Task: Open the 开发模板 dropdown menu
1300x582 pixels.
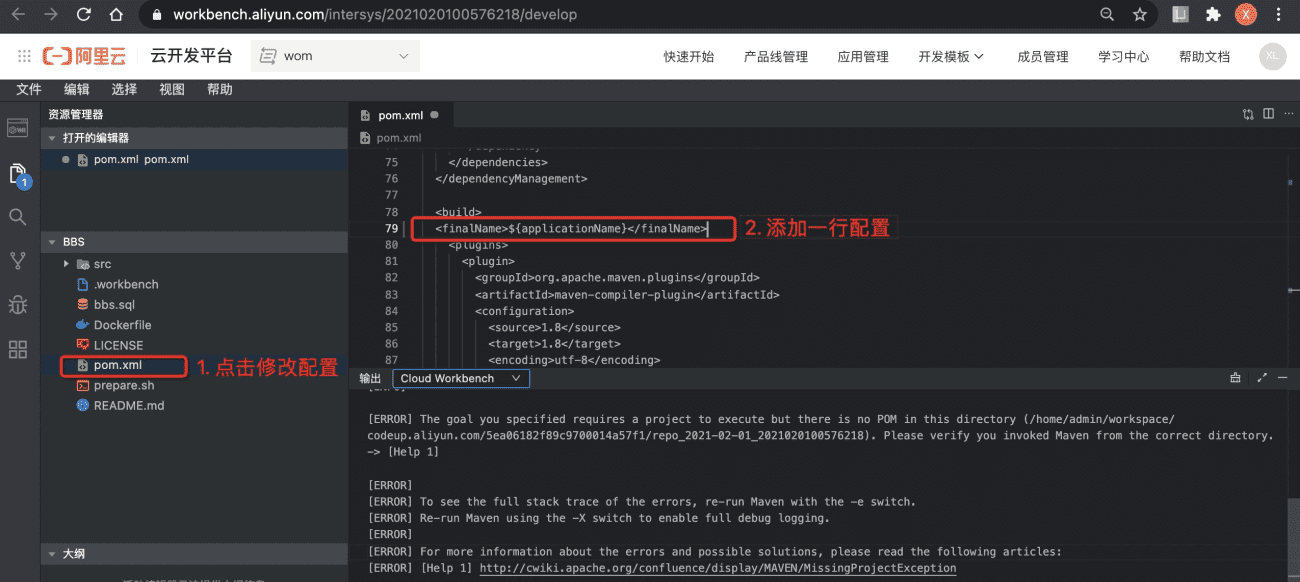Action: [951, 56]
